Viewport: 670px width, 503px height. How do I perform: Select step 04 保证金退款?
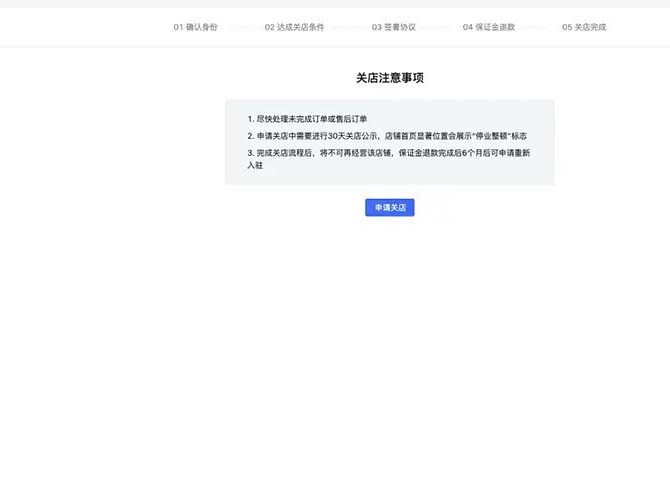pyautogui.click(x=489, y=27)
